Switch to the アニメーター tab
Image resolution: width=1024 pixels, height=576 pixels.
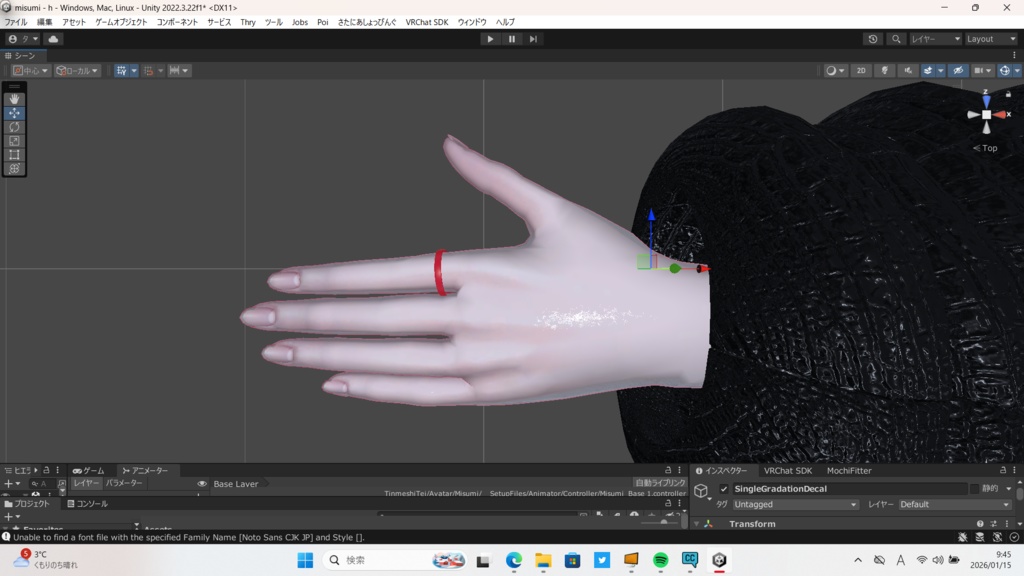[x=145, y=470]
